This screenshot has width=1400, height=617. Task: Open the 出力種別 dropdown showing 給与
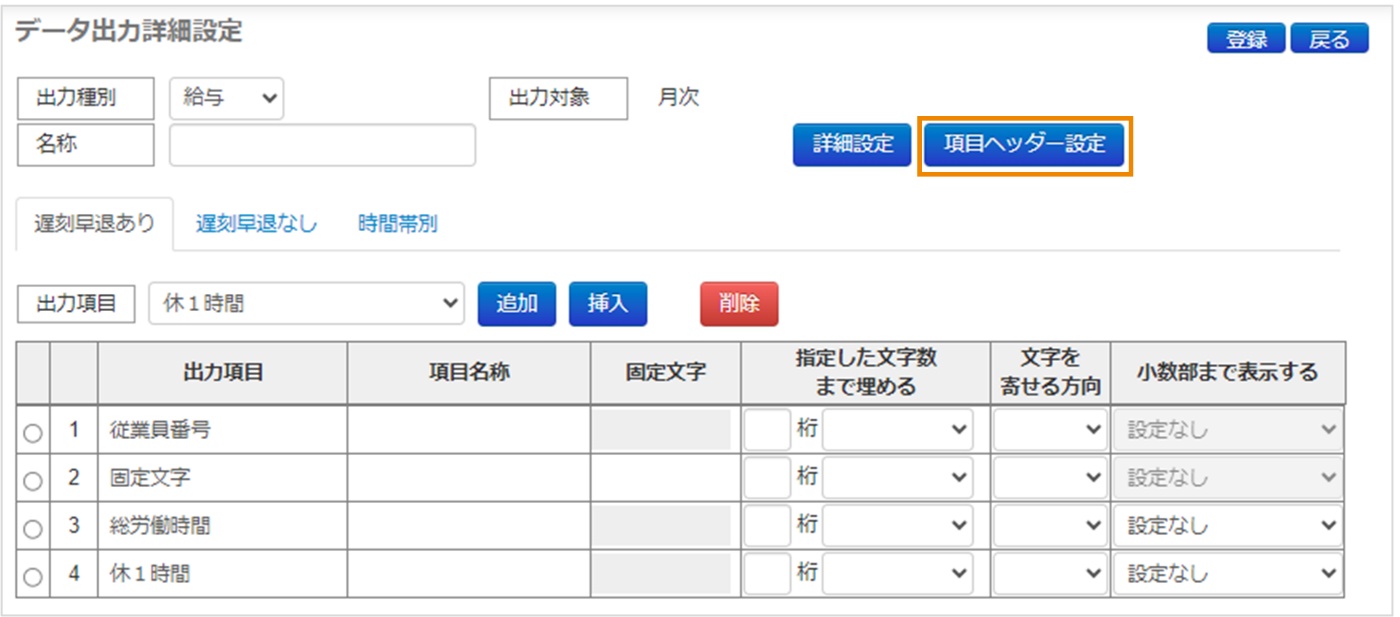click(x=227, y=98)
